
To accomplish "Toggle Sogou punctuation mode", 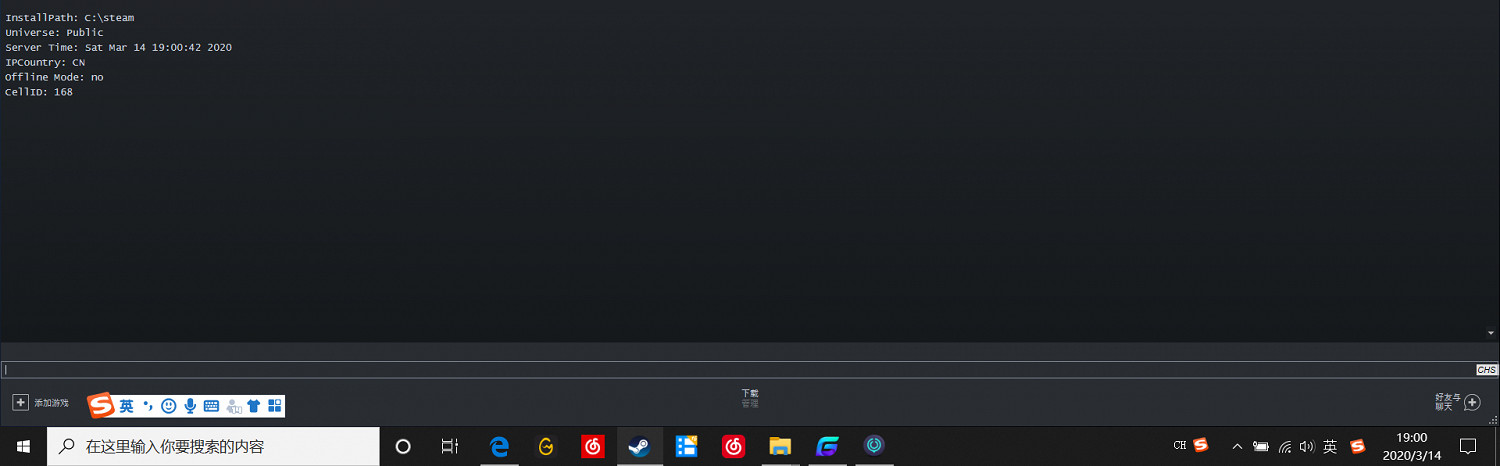I will point(148,406).
